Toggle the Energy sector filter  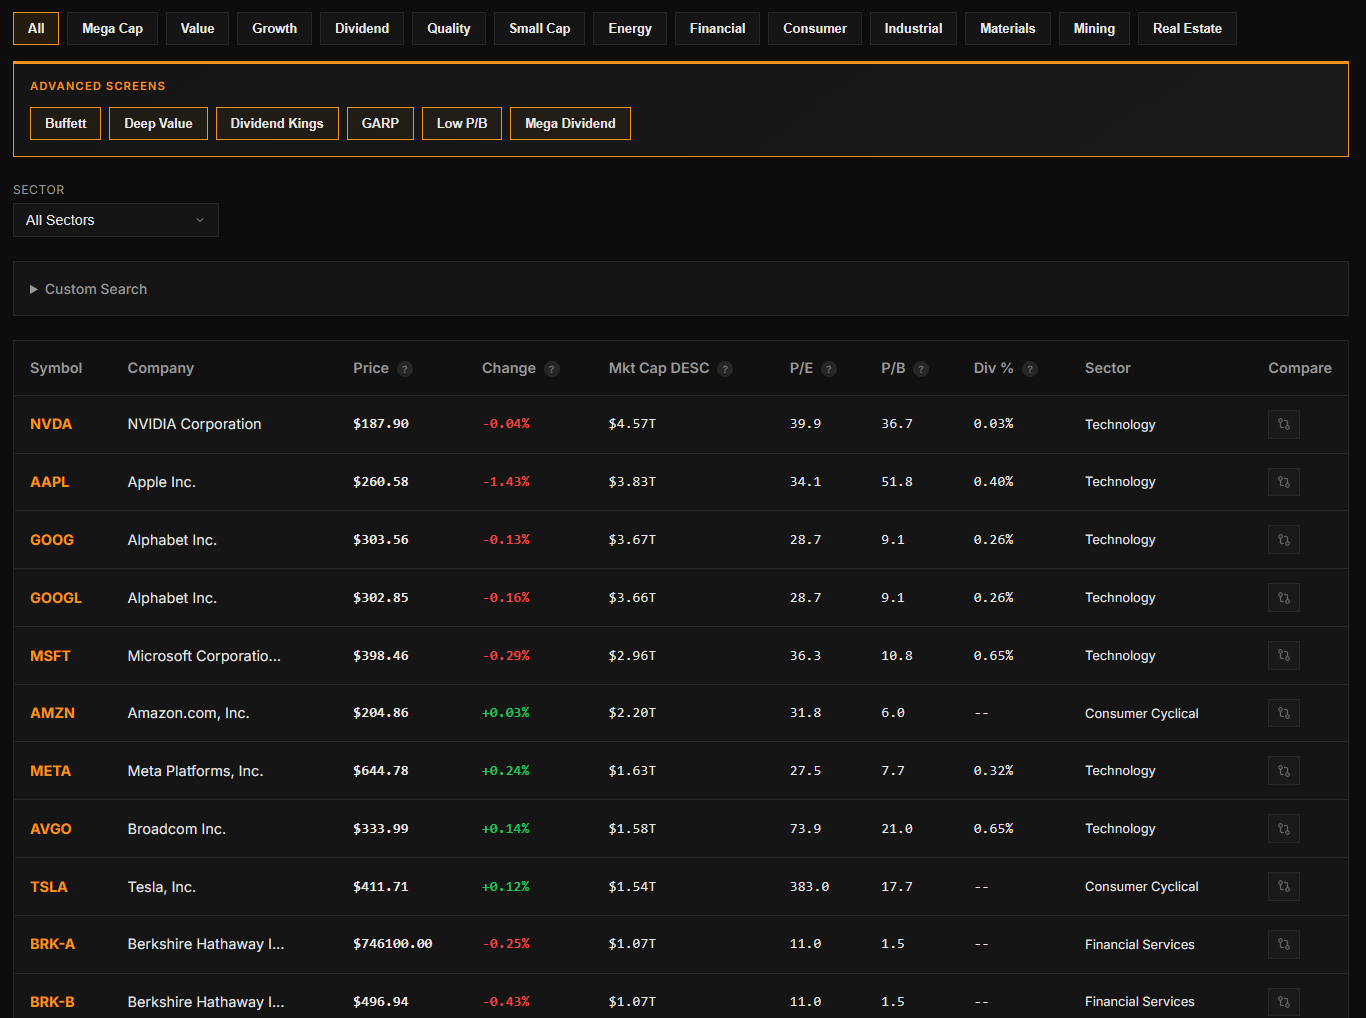tap(629, 28)
